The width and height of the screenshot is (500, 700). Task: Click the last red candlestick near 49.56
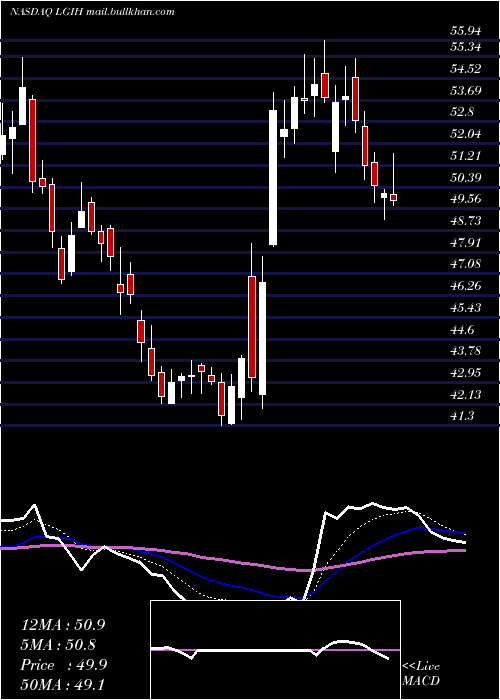393,197
